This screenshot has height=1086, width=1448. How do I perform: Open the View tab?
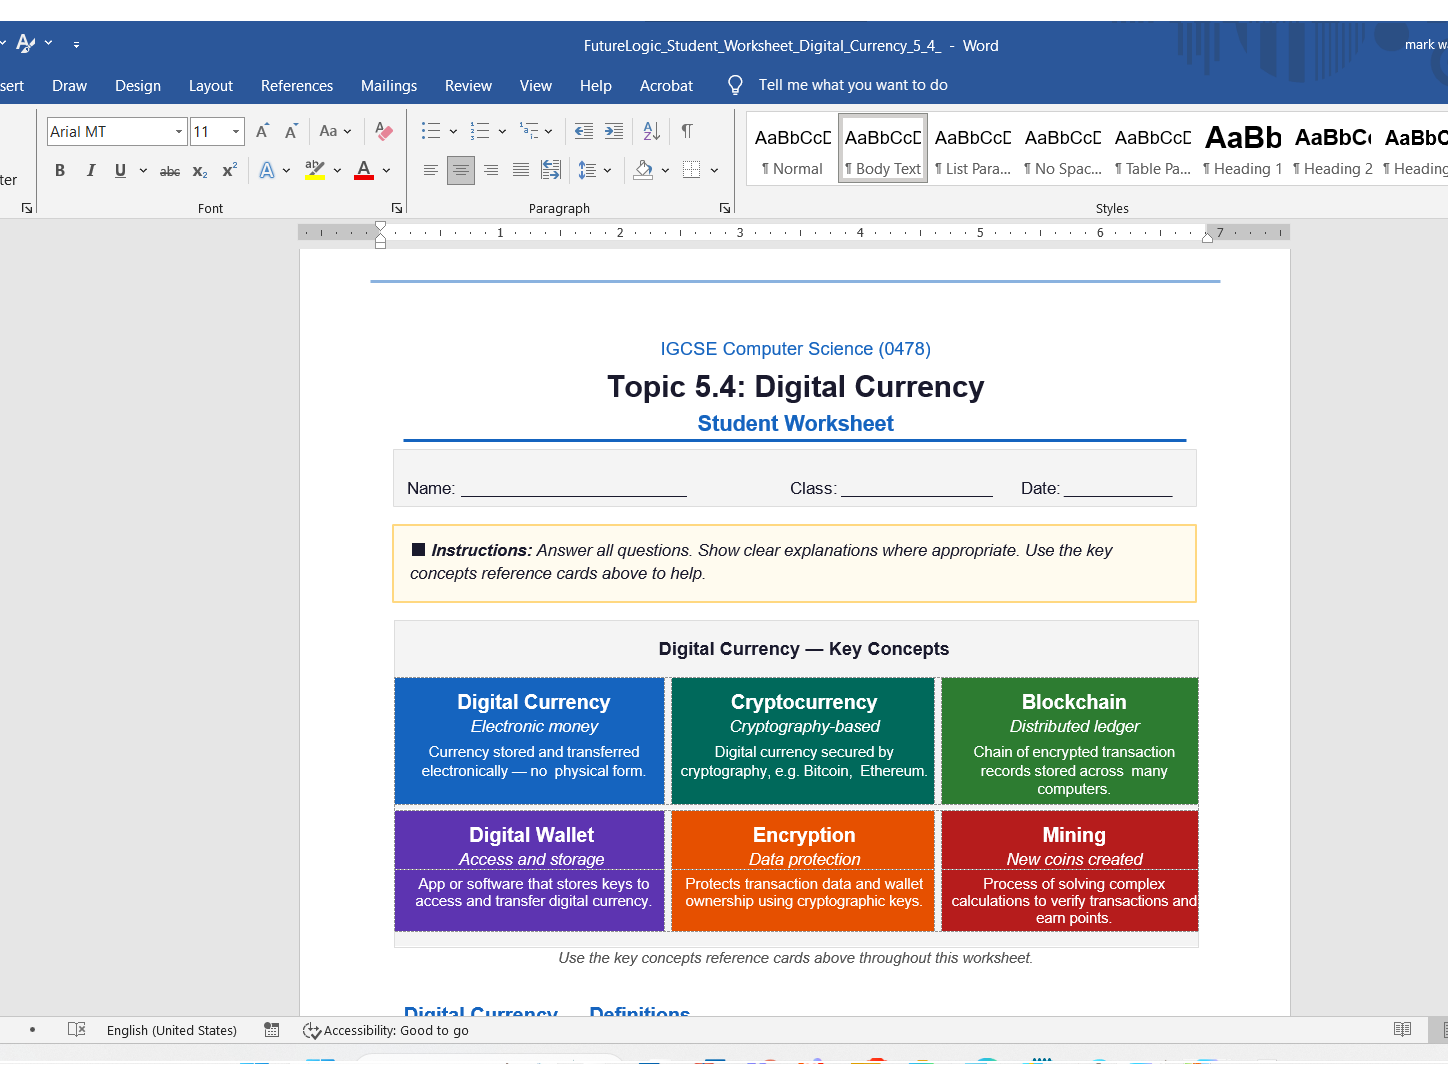pyautogui.click(x=536, y=86)
